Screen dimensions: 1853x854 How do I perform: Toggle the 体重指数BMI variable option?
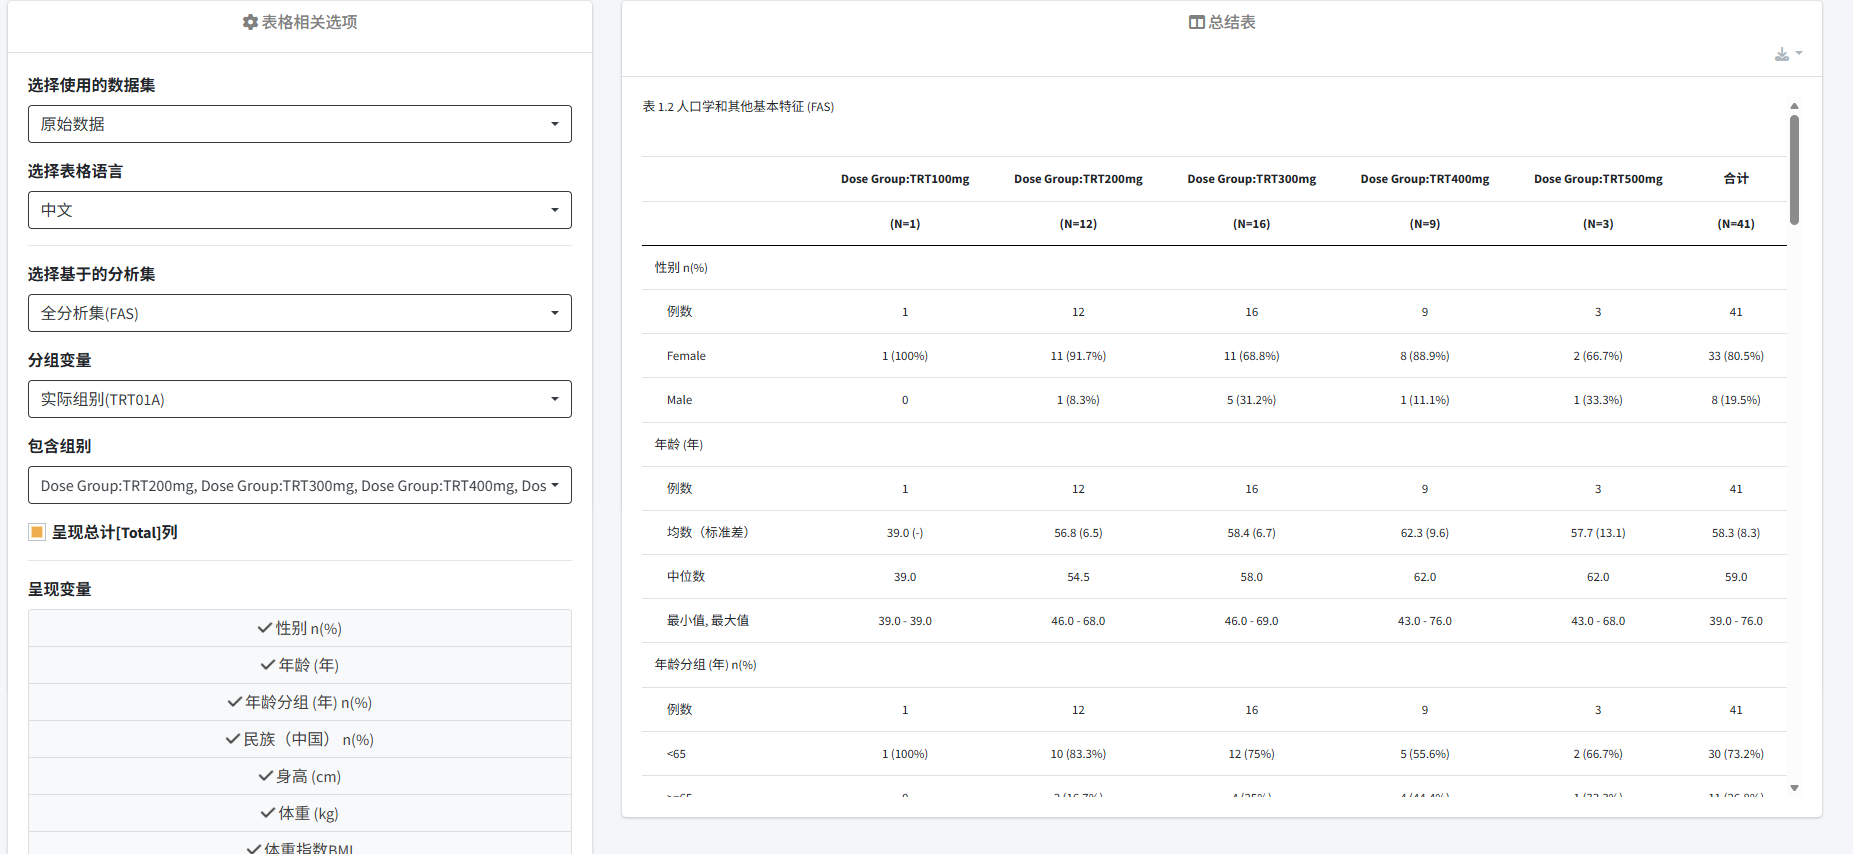point(300,846)
